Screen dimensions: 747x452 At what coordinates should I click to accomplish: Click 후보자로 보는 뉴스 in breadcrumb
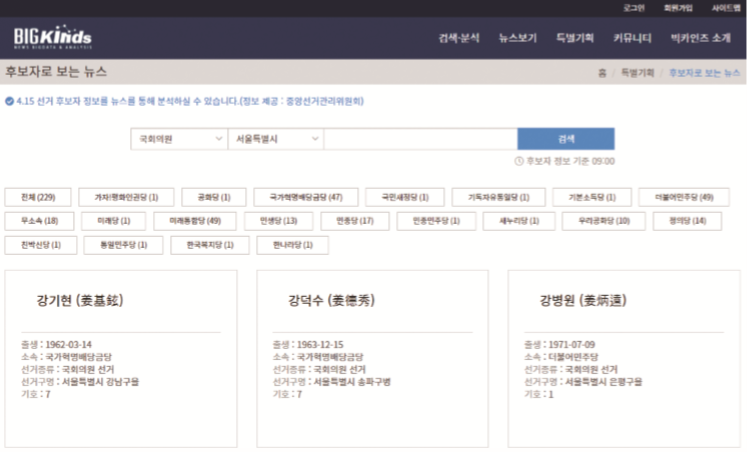(704, 73)
